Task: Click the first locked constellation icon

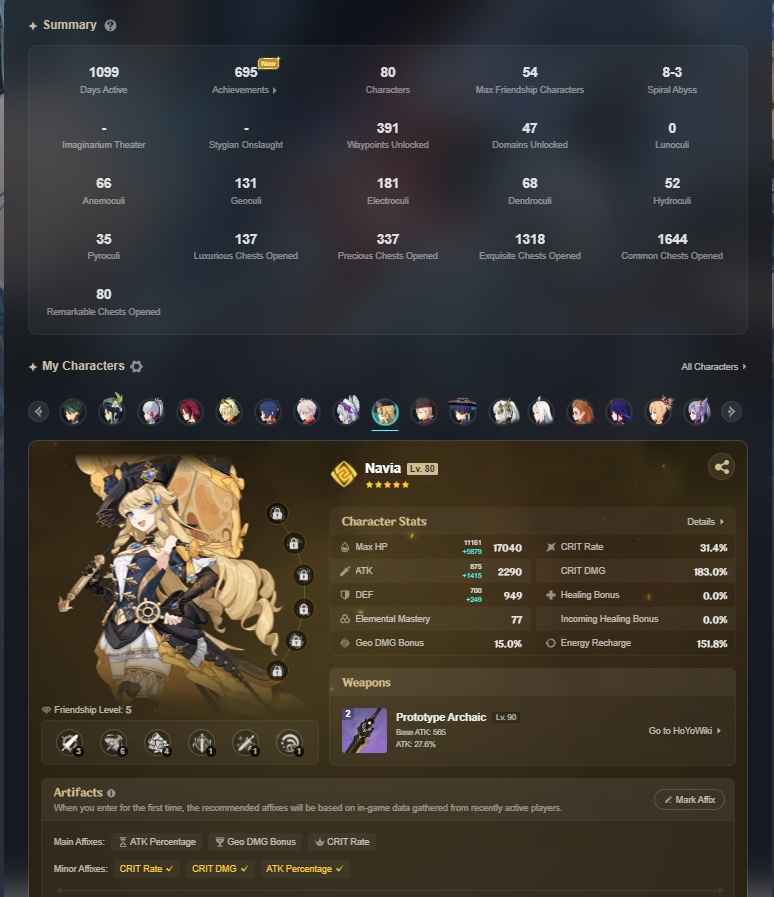Action: [277, 513]
